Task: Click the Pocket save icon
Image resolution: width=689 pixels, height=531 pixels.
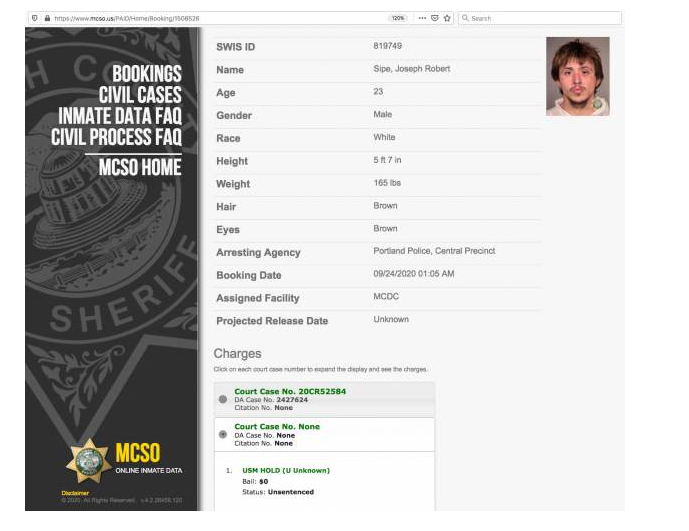Action: click(x=435, y=18)
